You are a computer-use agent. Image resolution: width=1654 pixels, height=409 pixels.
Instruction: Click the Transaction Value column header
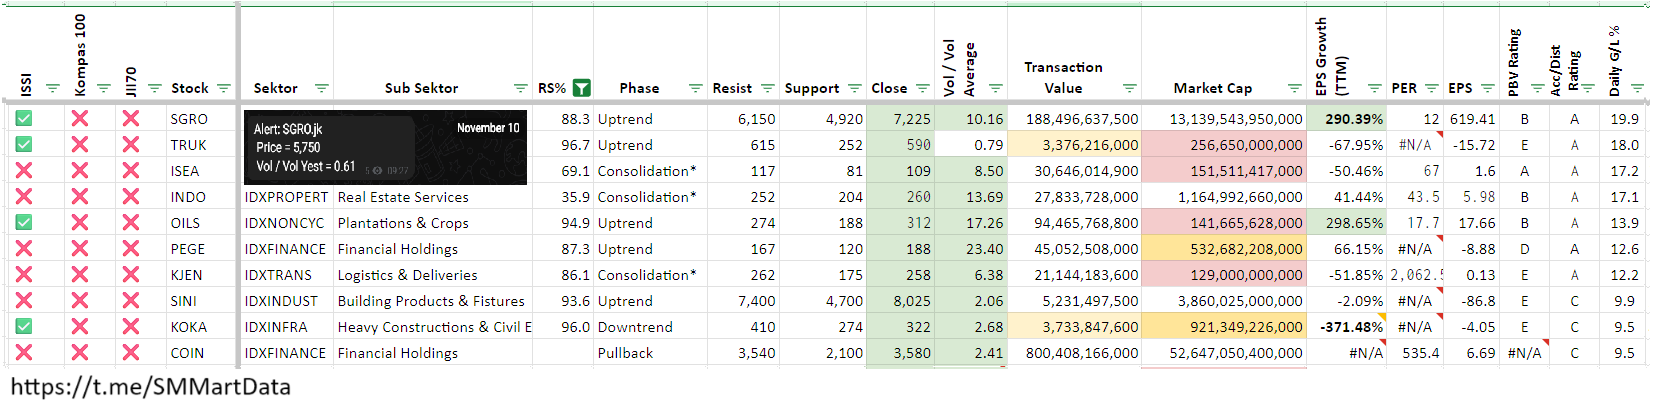click(1063, 77)
